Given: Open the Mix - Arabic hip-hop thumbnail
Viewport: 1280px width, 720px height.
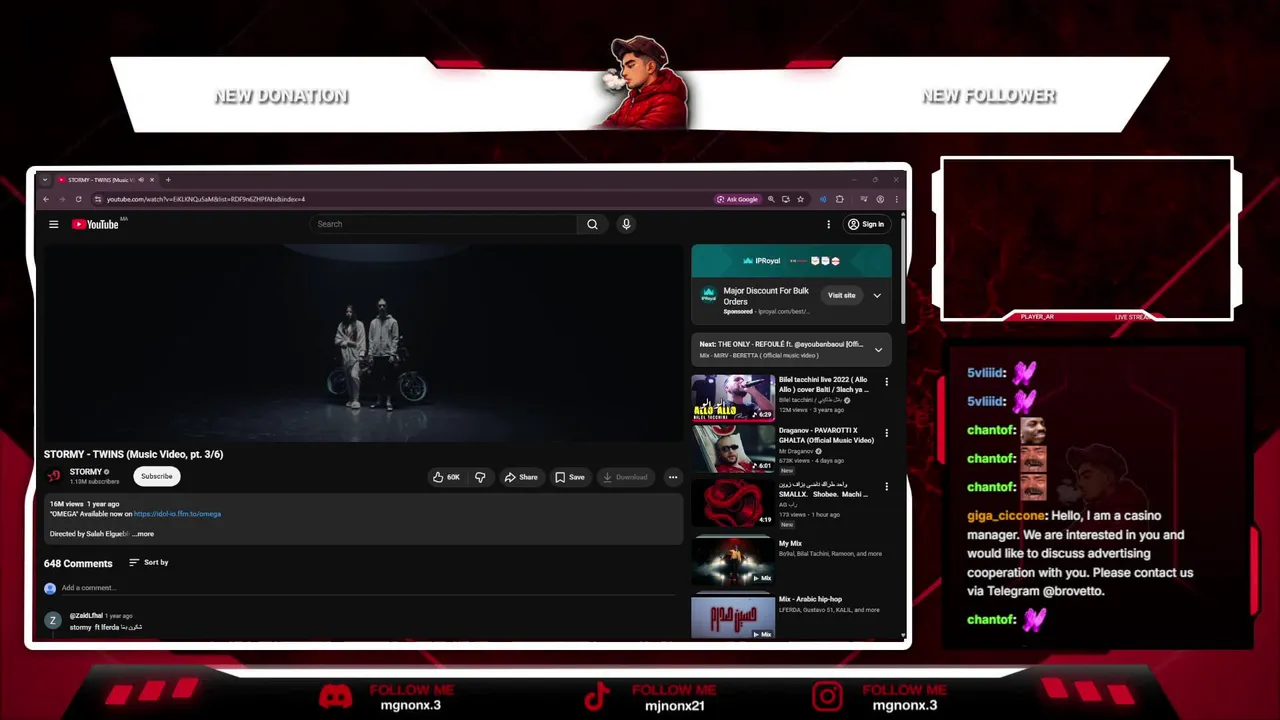Looking at the screenshot, I should pos(733,616).
